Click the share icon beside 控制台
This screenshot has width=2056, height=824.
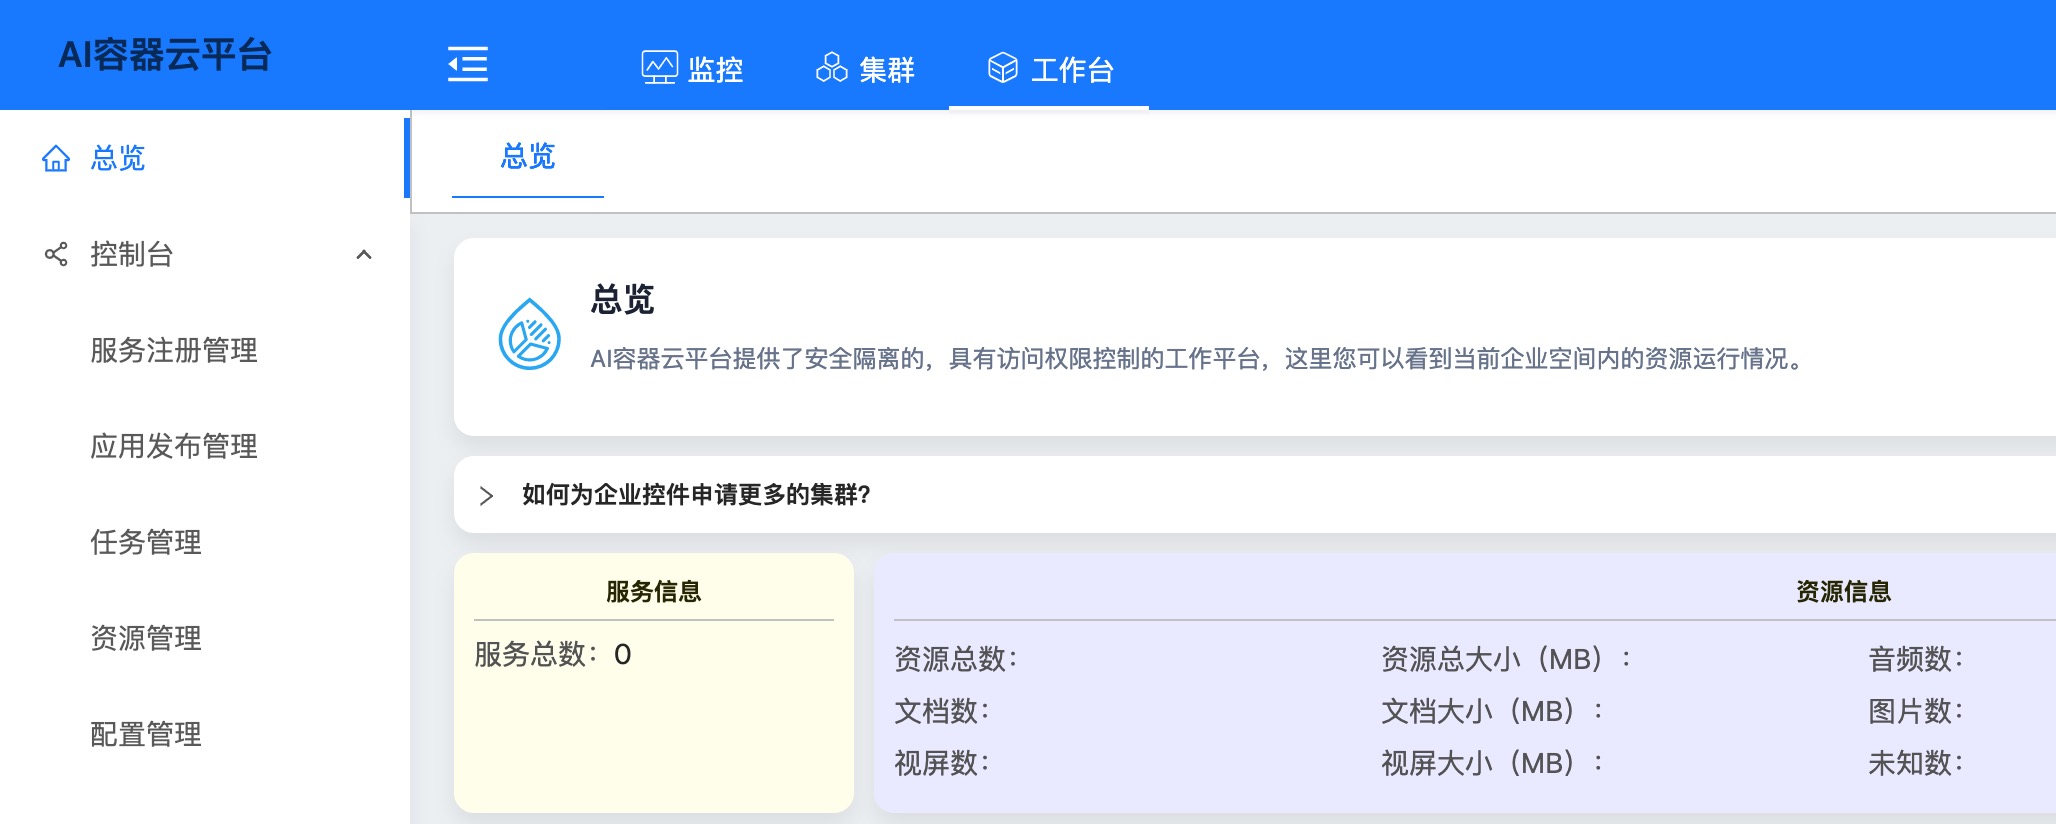[56, 254]
